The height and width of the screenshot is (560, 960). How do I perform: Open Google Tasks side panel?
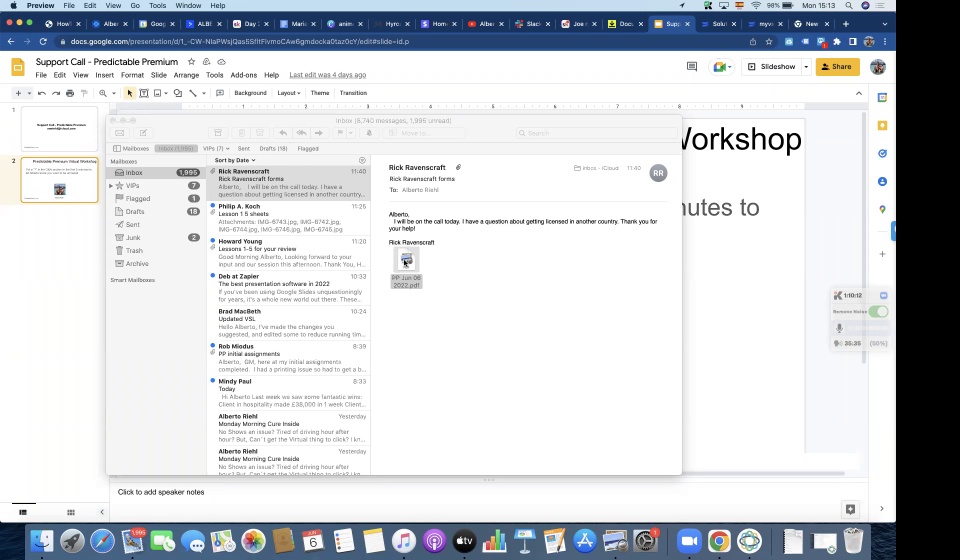(x=882, y=154)
